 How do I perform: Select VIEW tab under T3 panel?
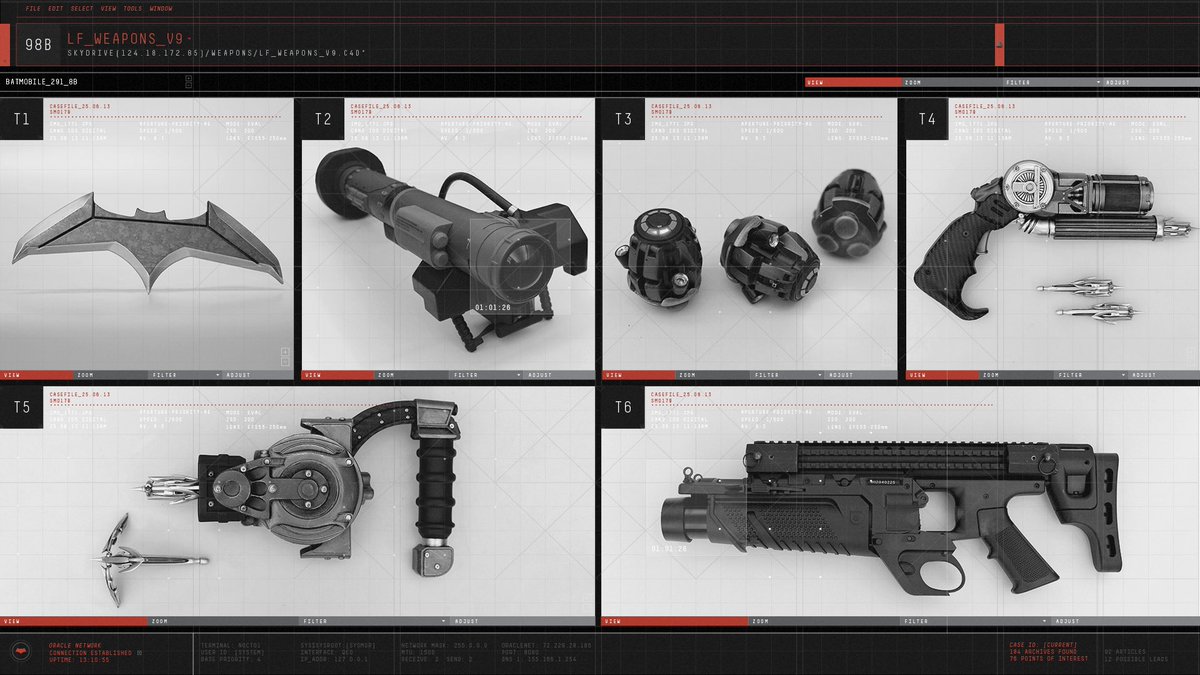(639, 375)
